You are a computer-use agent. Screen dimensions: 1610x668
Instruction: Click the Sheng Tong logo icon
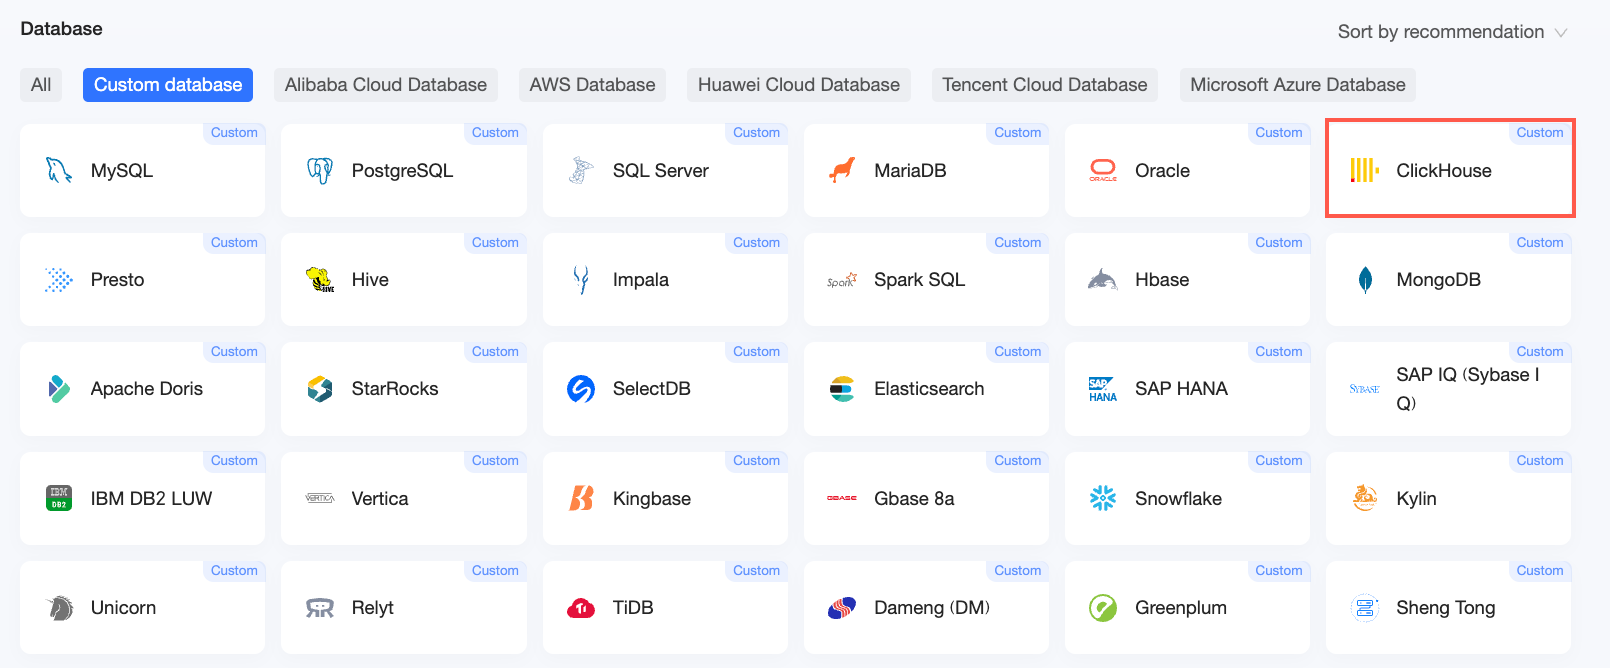(x=1364, y=608)
